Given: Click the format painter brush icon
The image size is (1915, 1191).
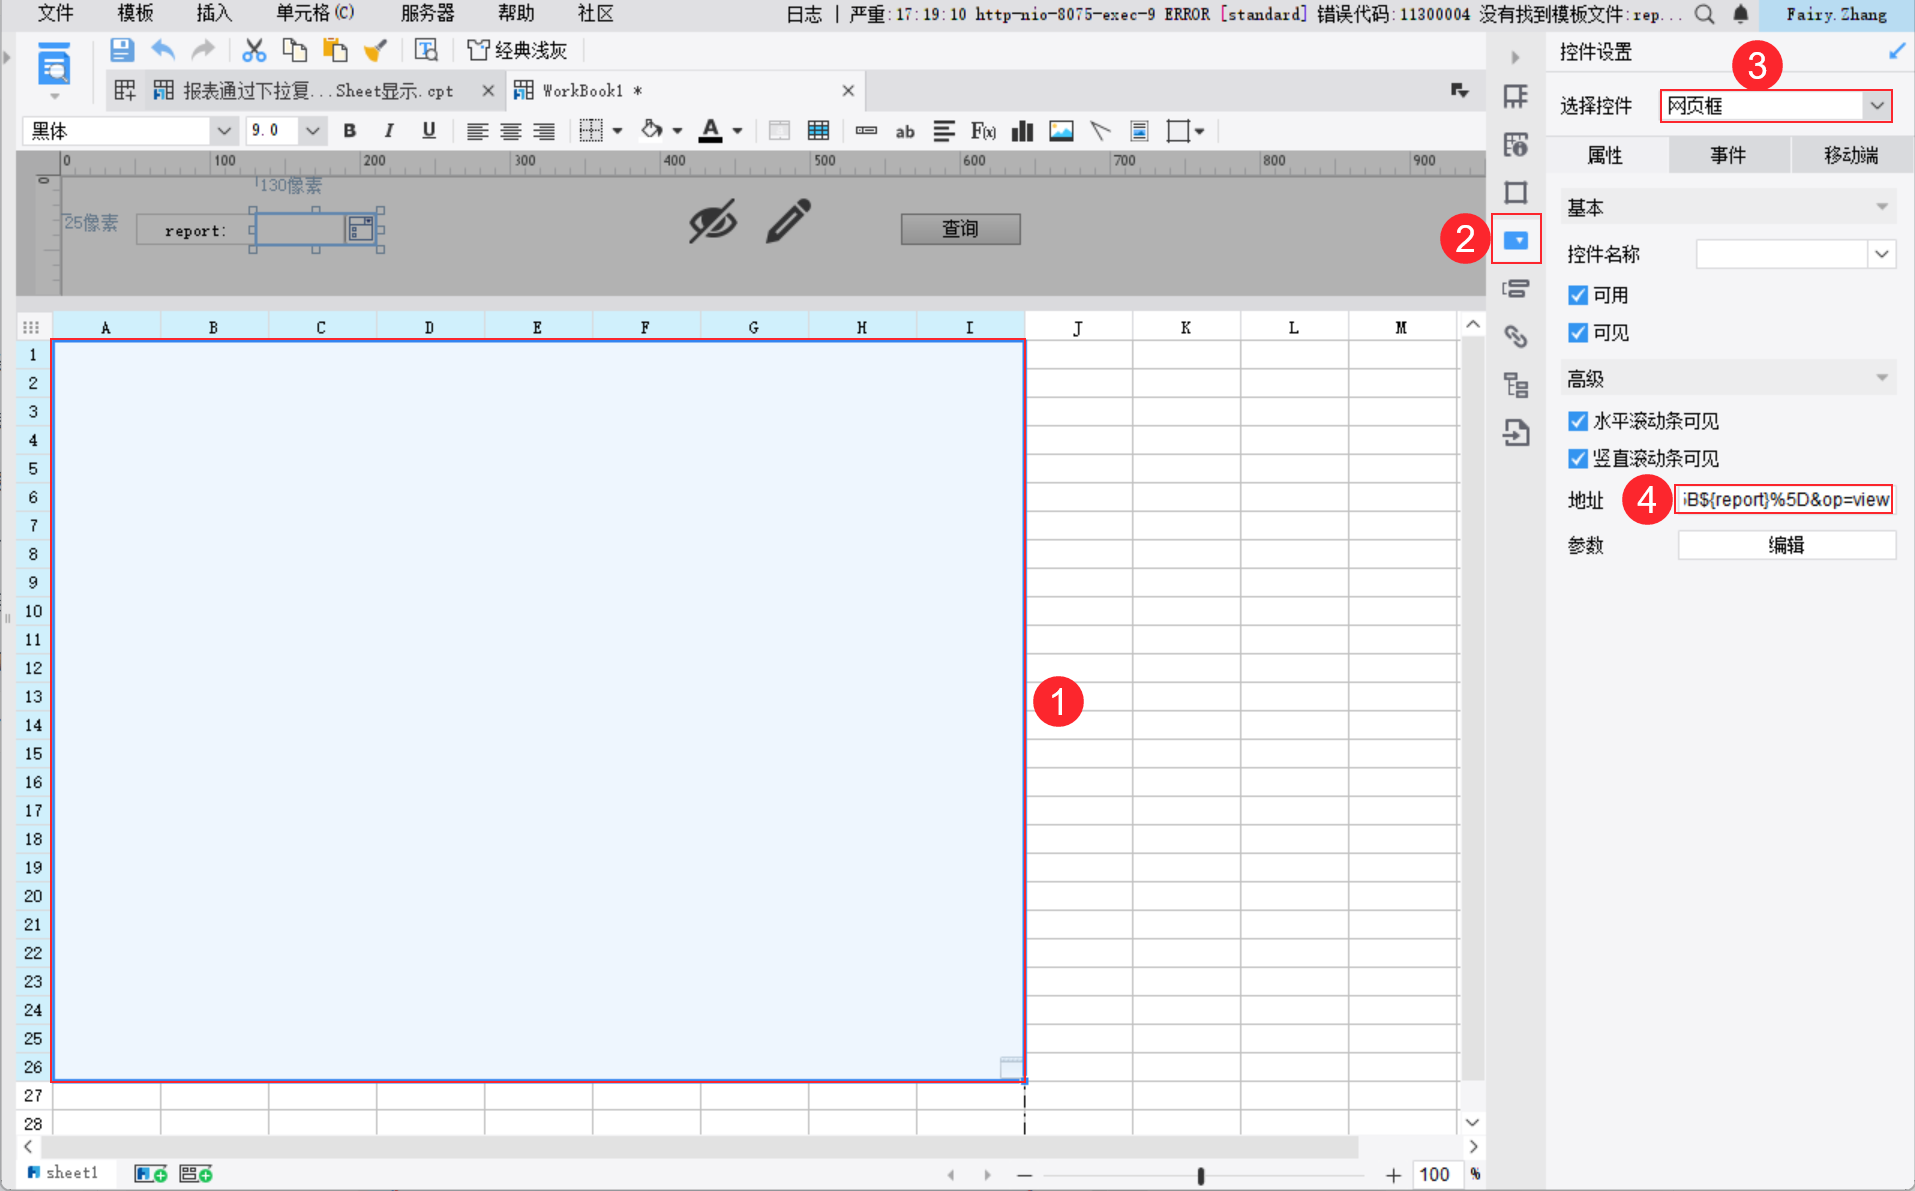Looking at the screenshot, I should tap(375, 50).
